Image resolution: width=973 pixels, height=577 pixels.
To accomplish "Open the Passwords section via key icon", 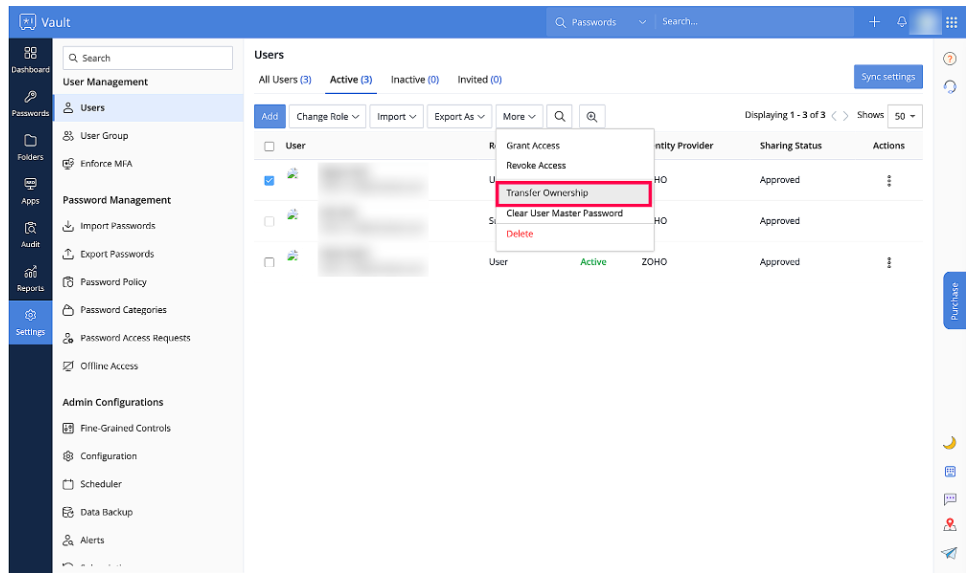I will click(x=30, y=104).
